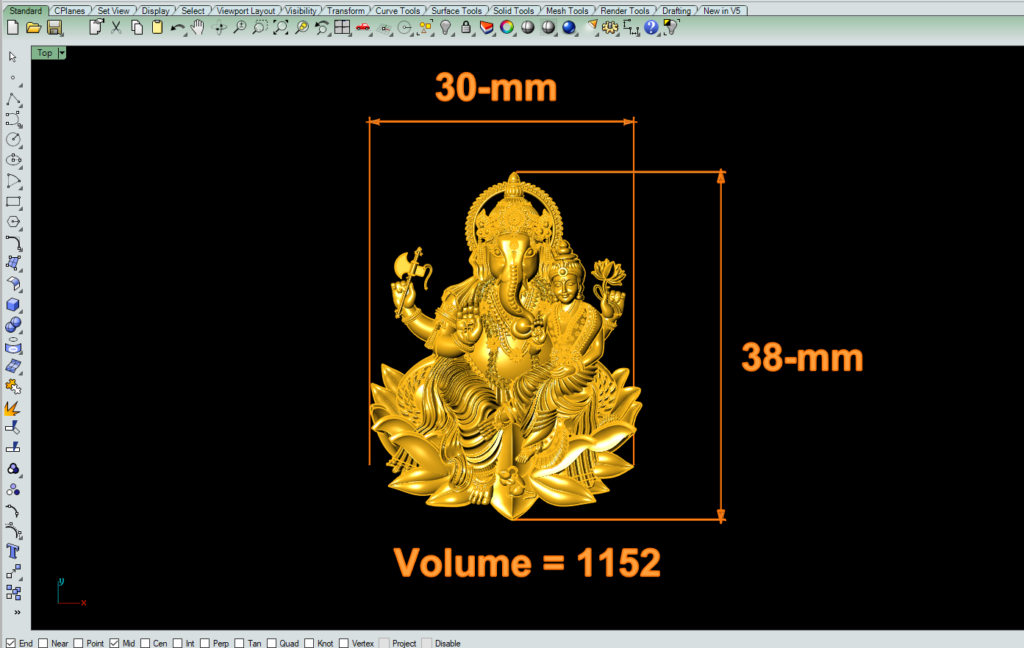The height and width of the screenshot is (648, 1024).
Task: Open the Solid Tools tab
Action: tap(513, 10)
